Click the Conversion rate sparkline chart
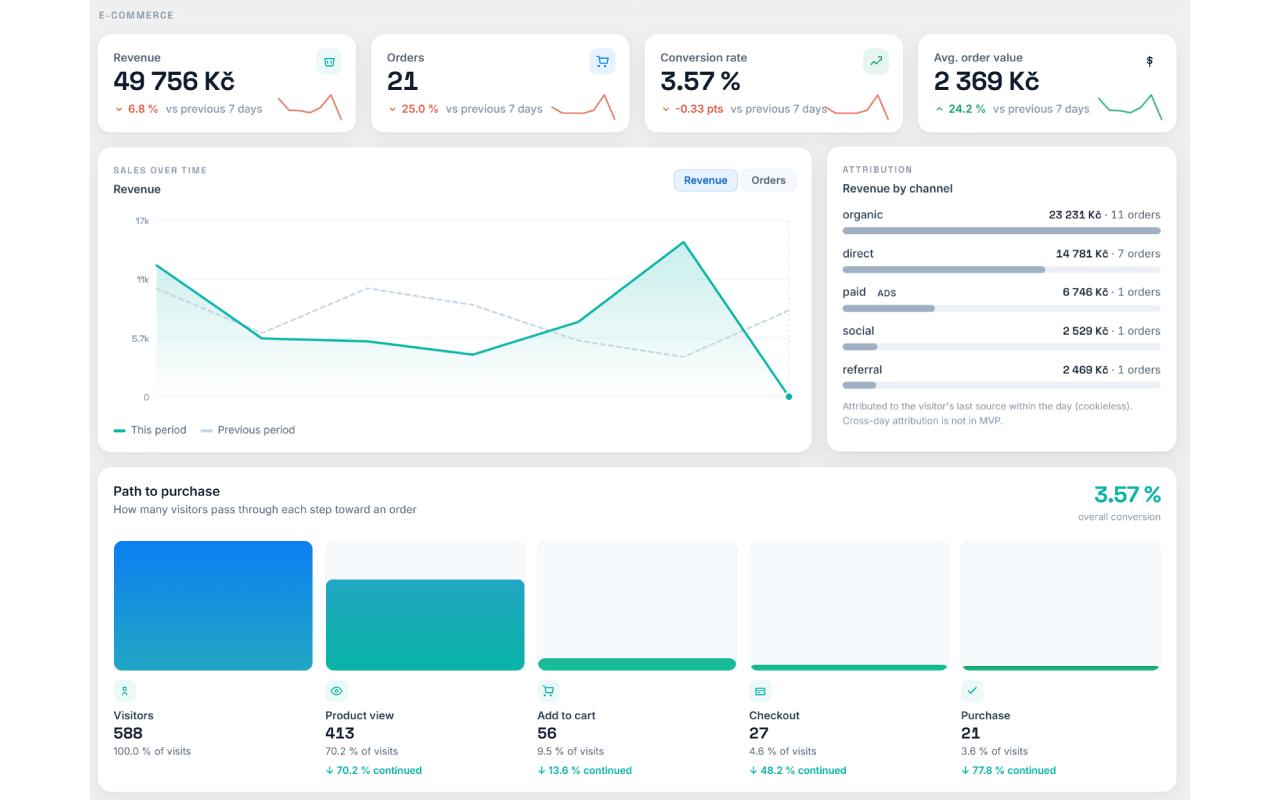Image resolution: width=1280 pixels, height=800 pixels. (857, 107)
